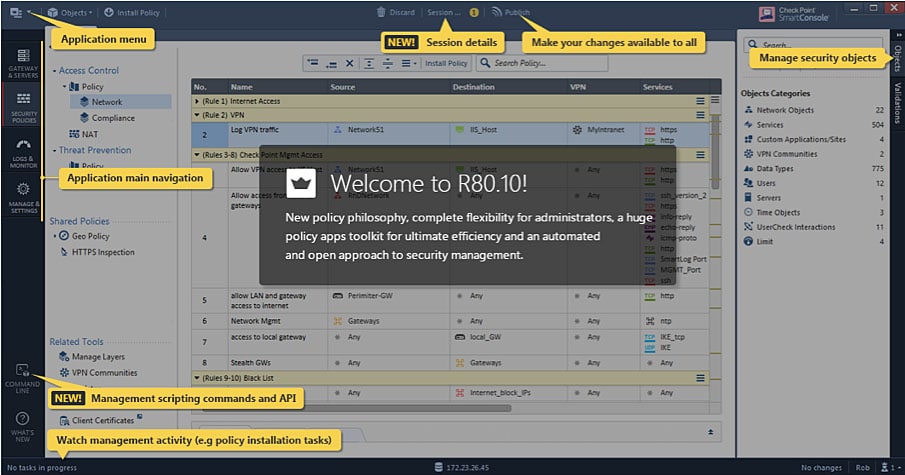Viewport: 905px width, 475px height.
Task: Collapse the Threat Prevention section
Action: click(54, 150)
